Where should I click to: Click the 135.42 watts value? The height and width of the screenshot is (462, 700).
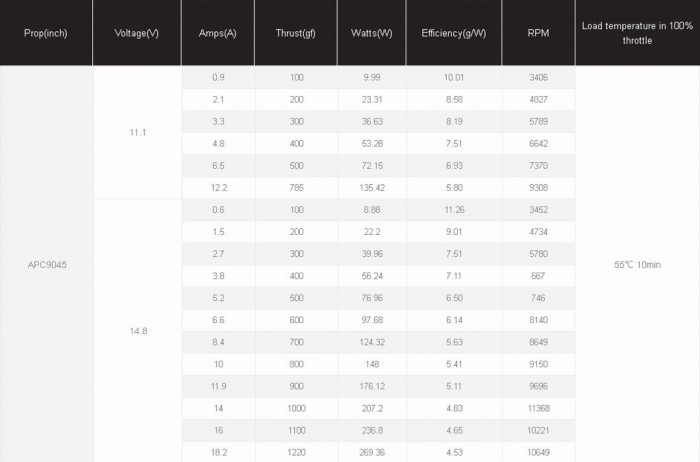pyautogui.click(x=372, y=188)
